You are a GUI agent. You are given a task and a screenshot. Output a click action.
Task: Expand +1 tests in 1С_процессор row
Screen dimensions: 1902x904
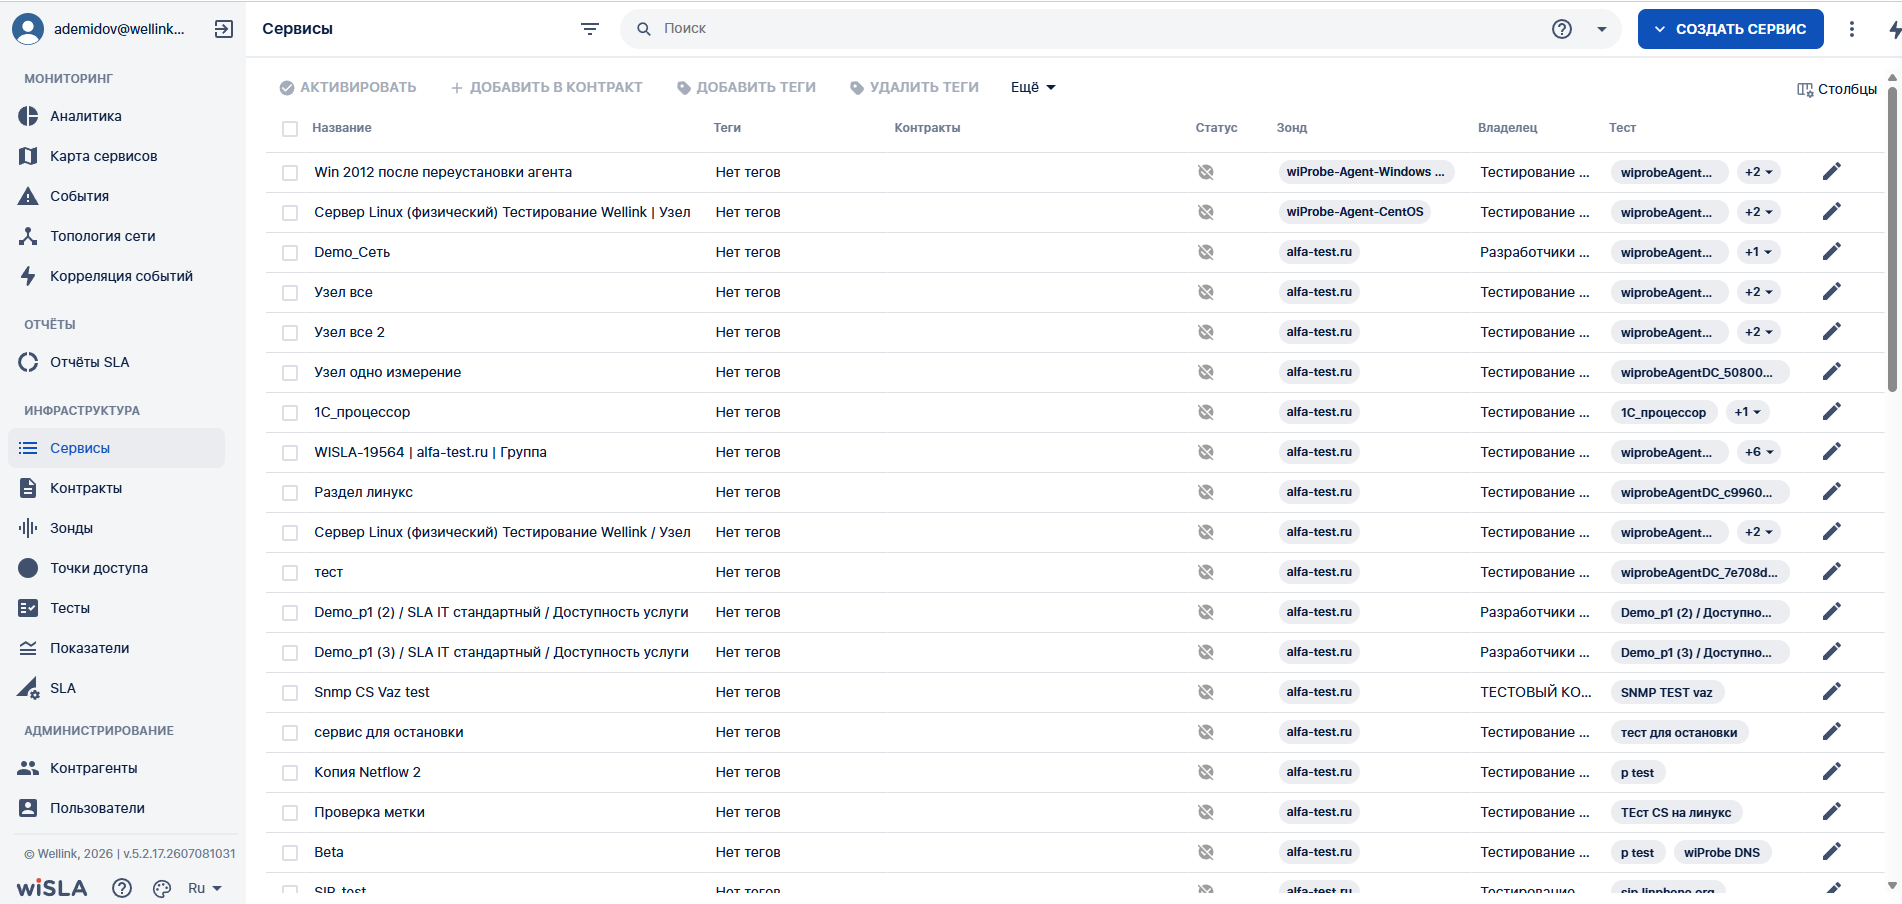[1748, 412]
